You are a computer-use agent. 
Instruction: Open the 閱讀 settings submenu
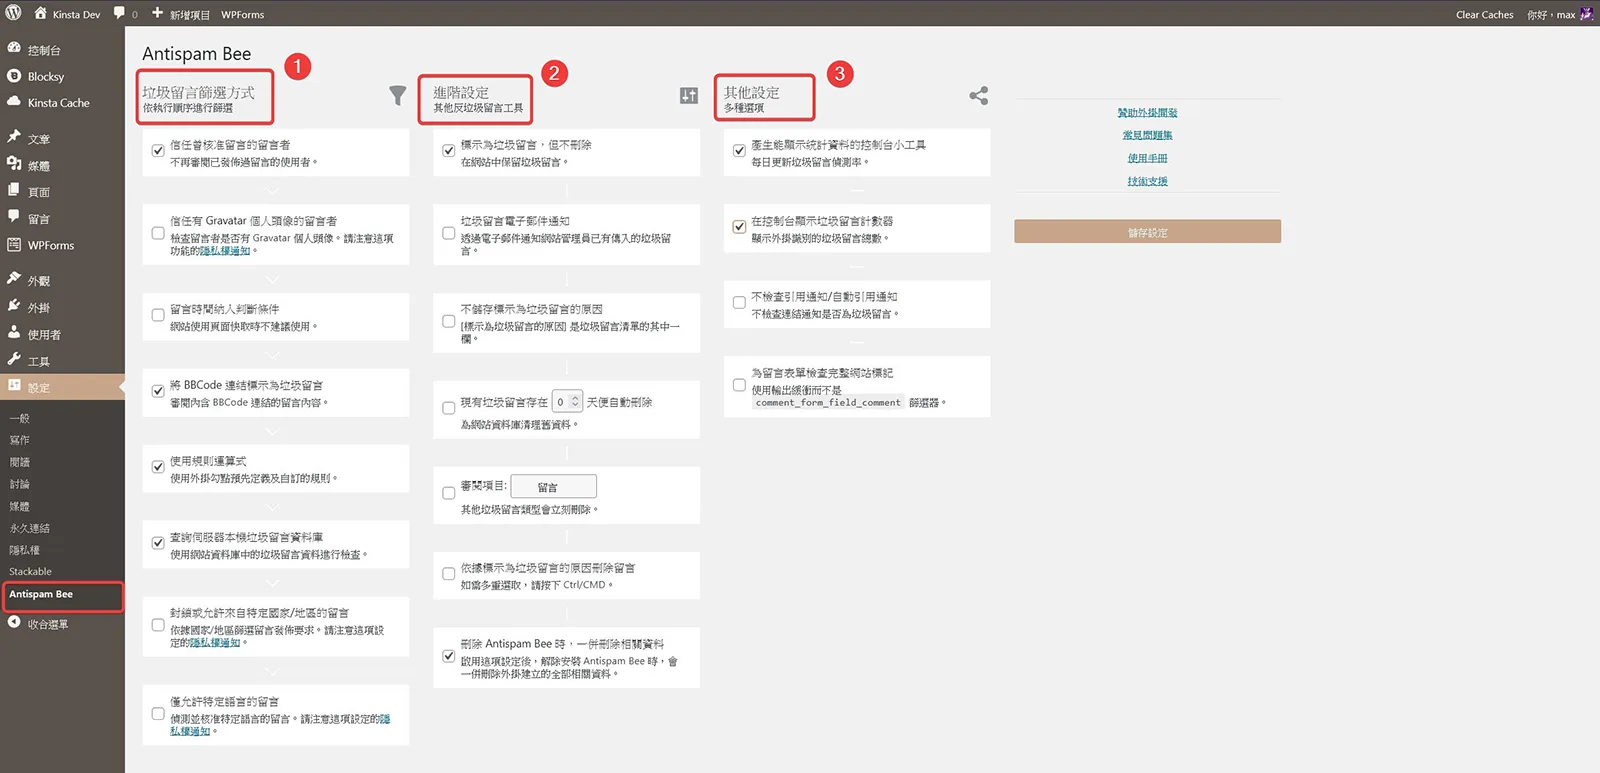point(20,462)
